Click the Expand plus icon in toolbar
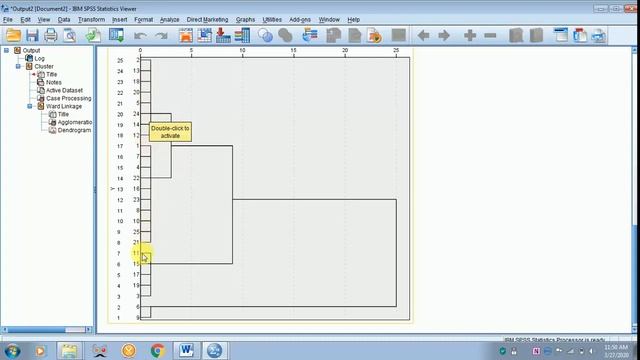This screenshot has height=360, width=640. click(470, 36)
